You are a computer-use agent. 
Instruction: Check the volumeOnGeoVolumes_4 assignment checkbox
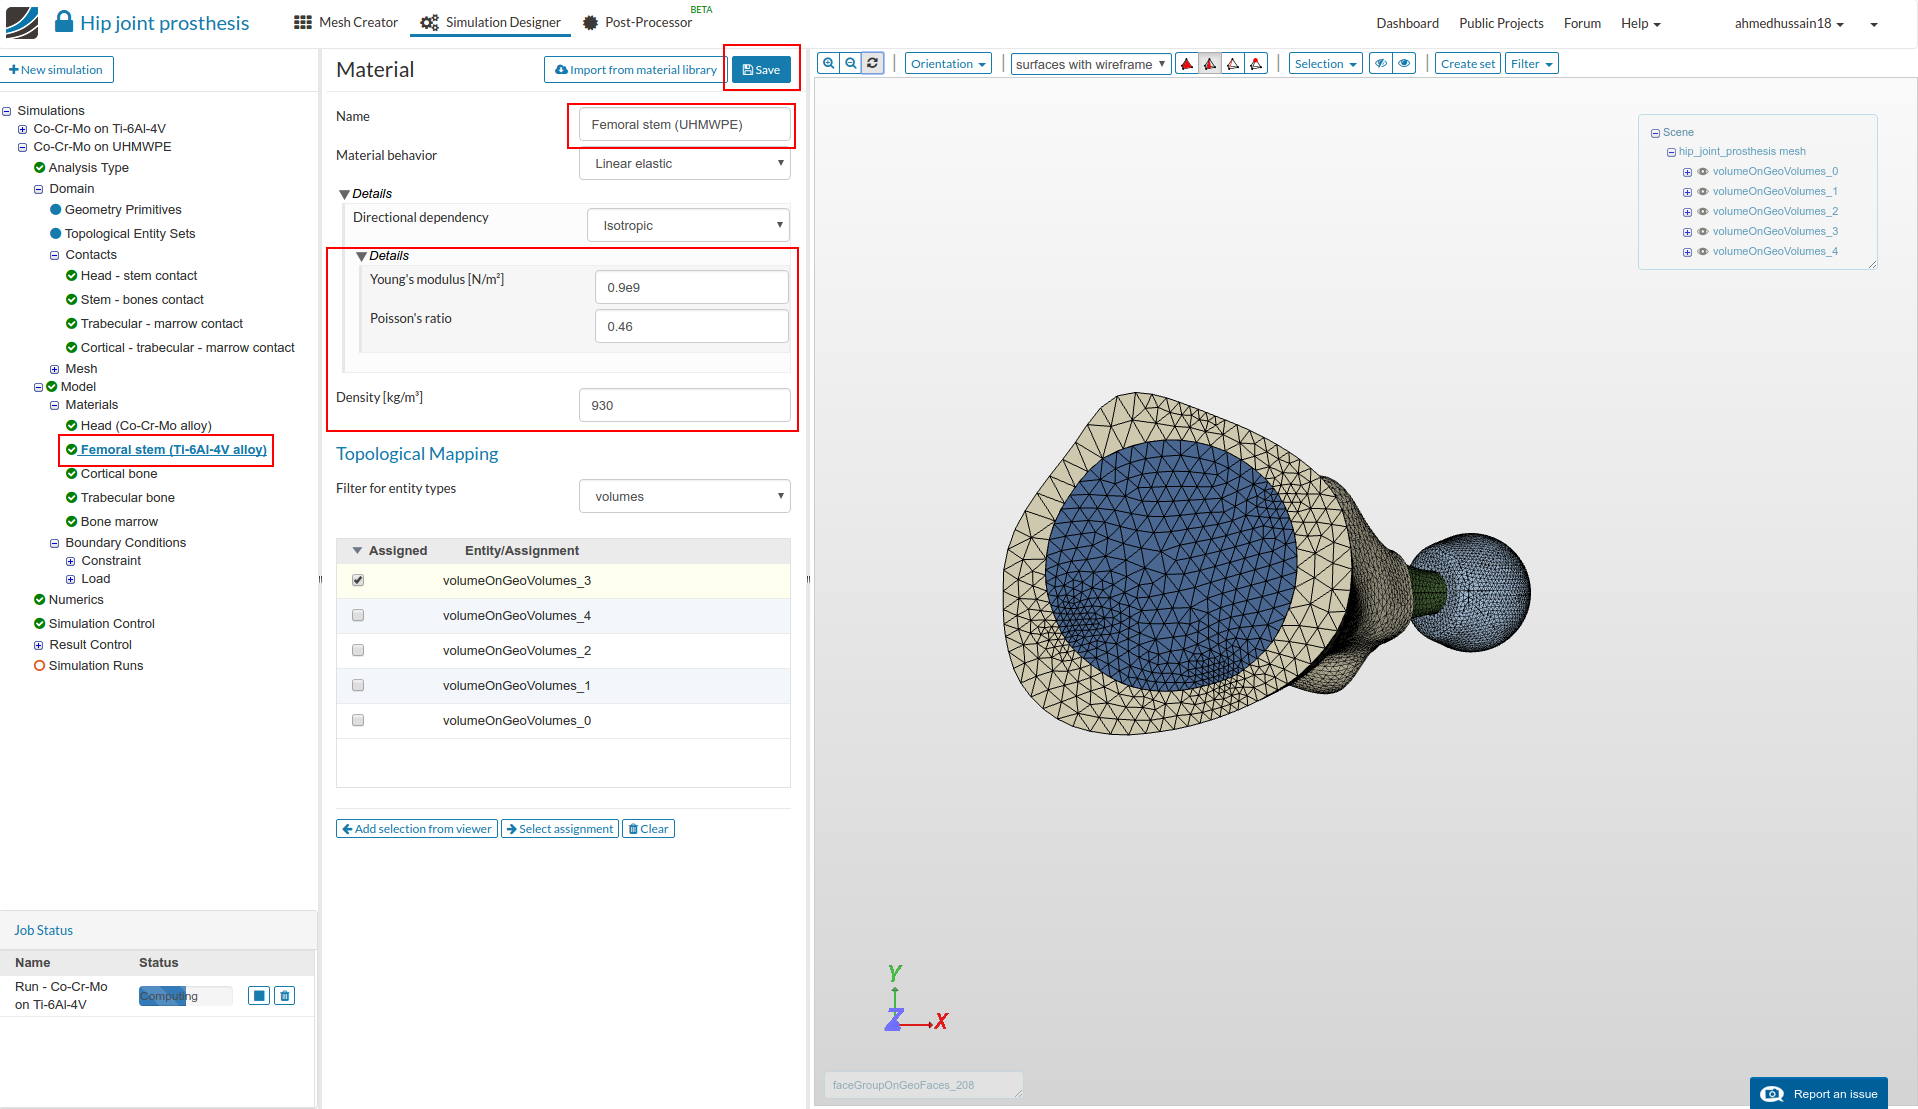[358, 616]
